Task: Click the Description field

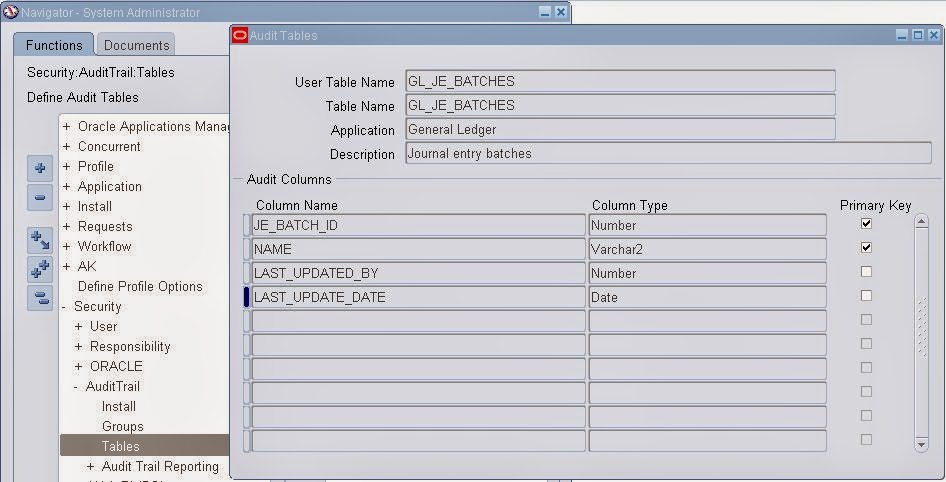Action: (668, 153)
